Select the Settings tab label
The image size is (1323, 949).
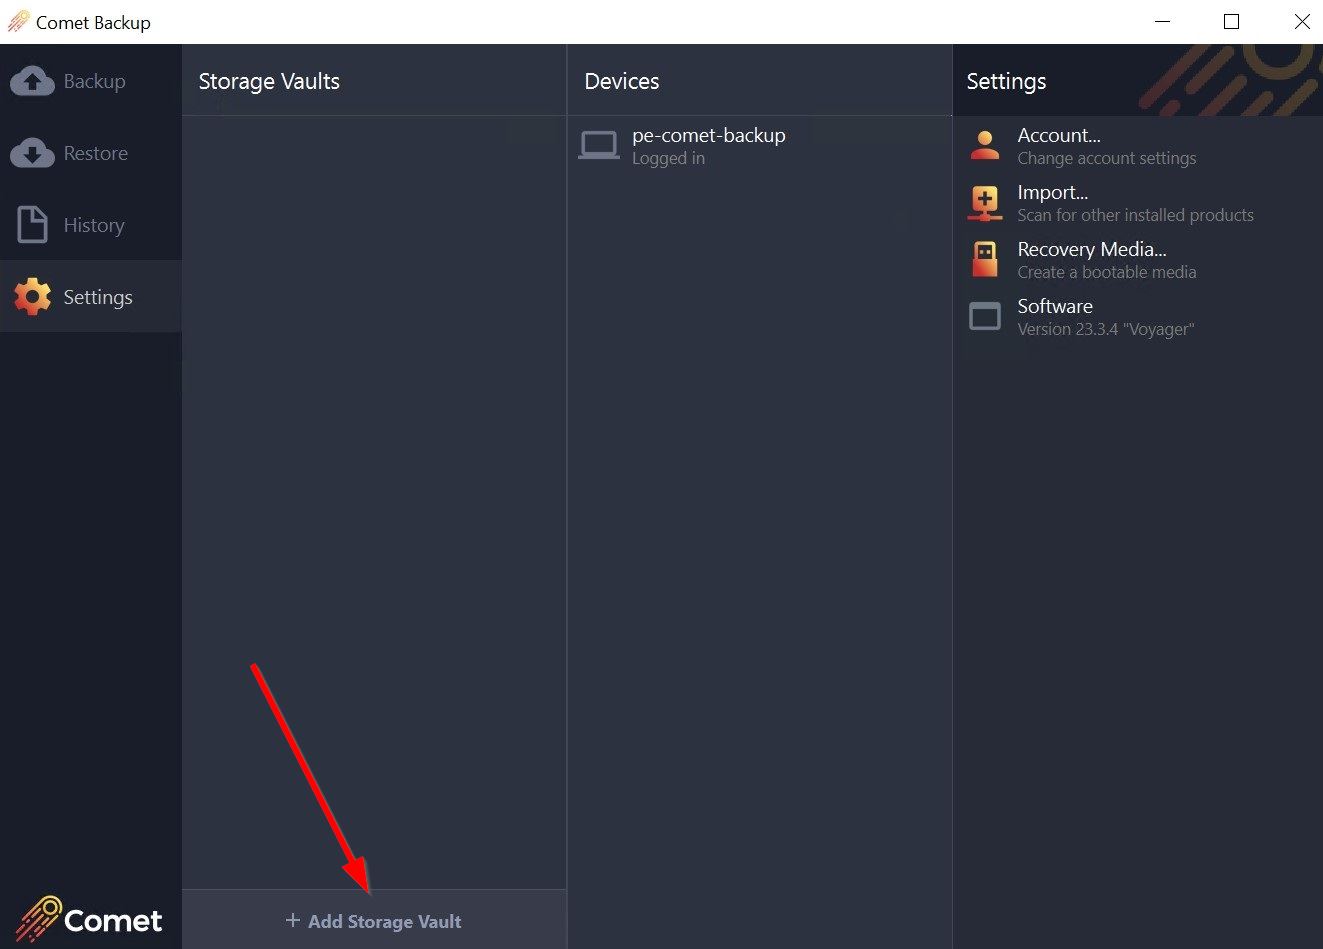pos(98,297)
